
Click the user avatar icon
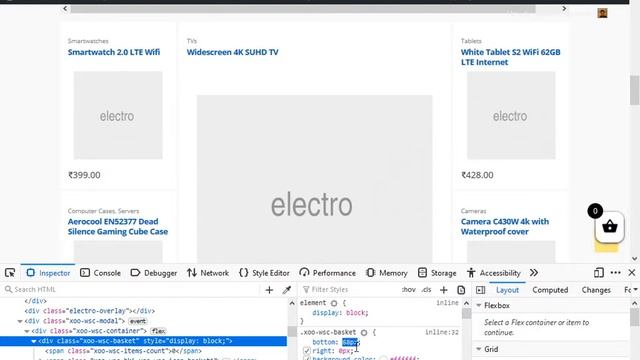[x=602, y=13]
